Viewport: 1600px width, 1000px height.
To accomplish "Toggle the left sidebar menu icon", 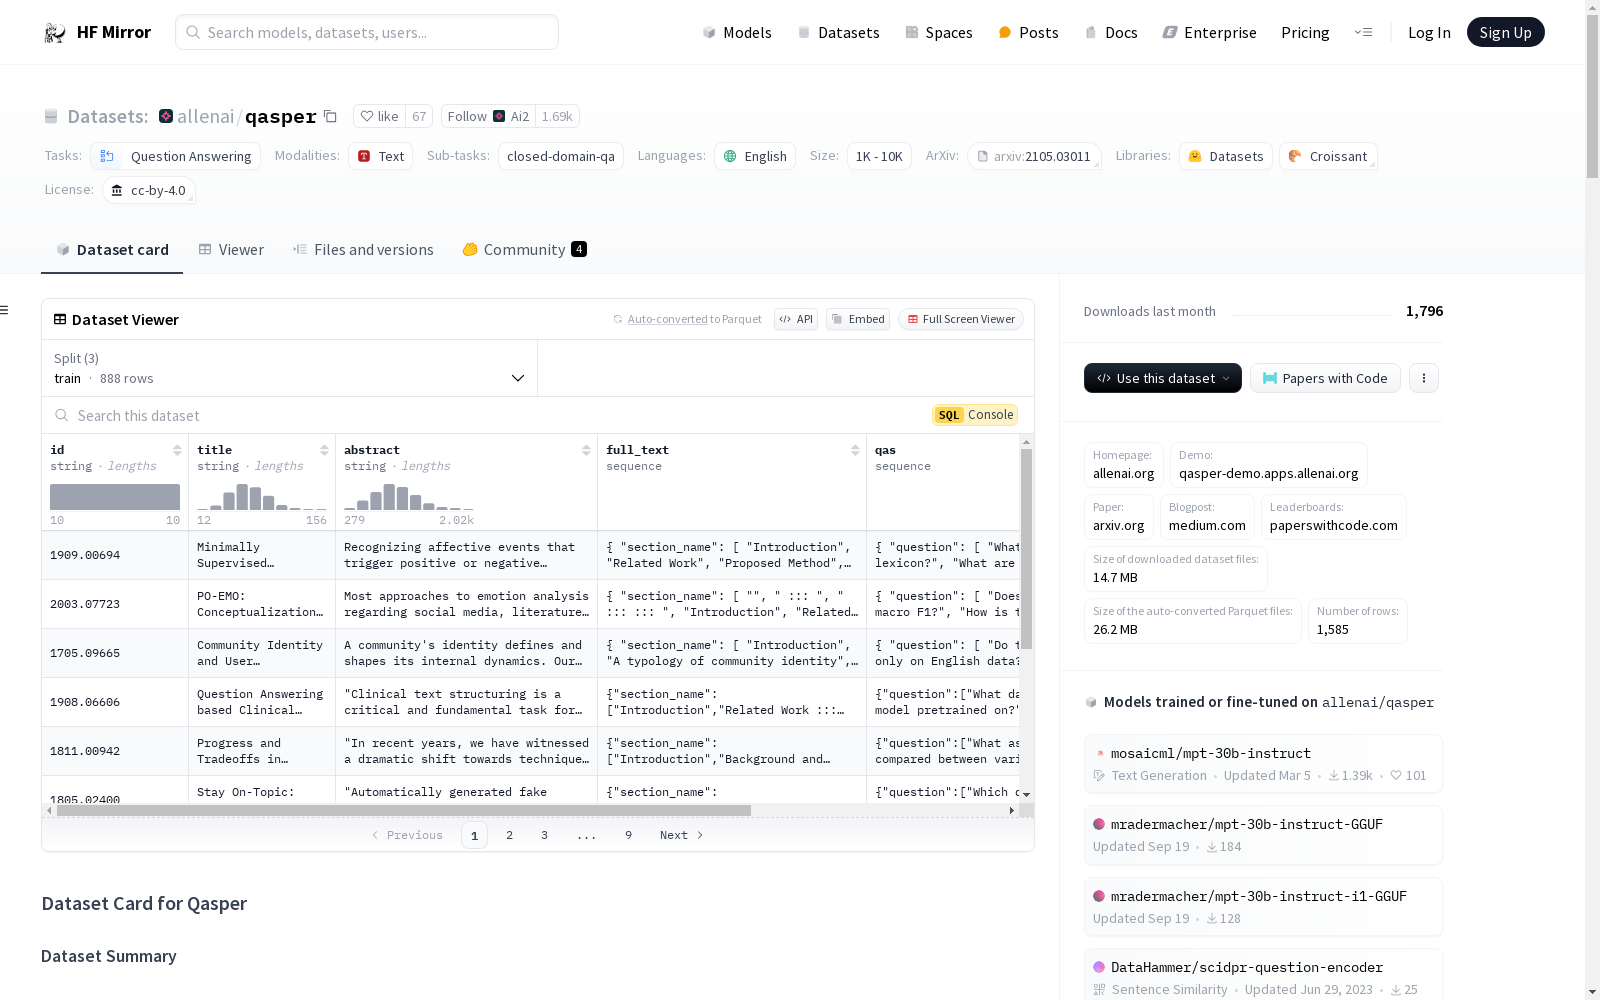I will pos(4,310).
